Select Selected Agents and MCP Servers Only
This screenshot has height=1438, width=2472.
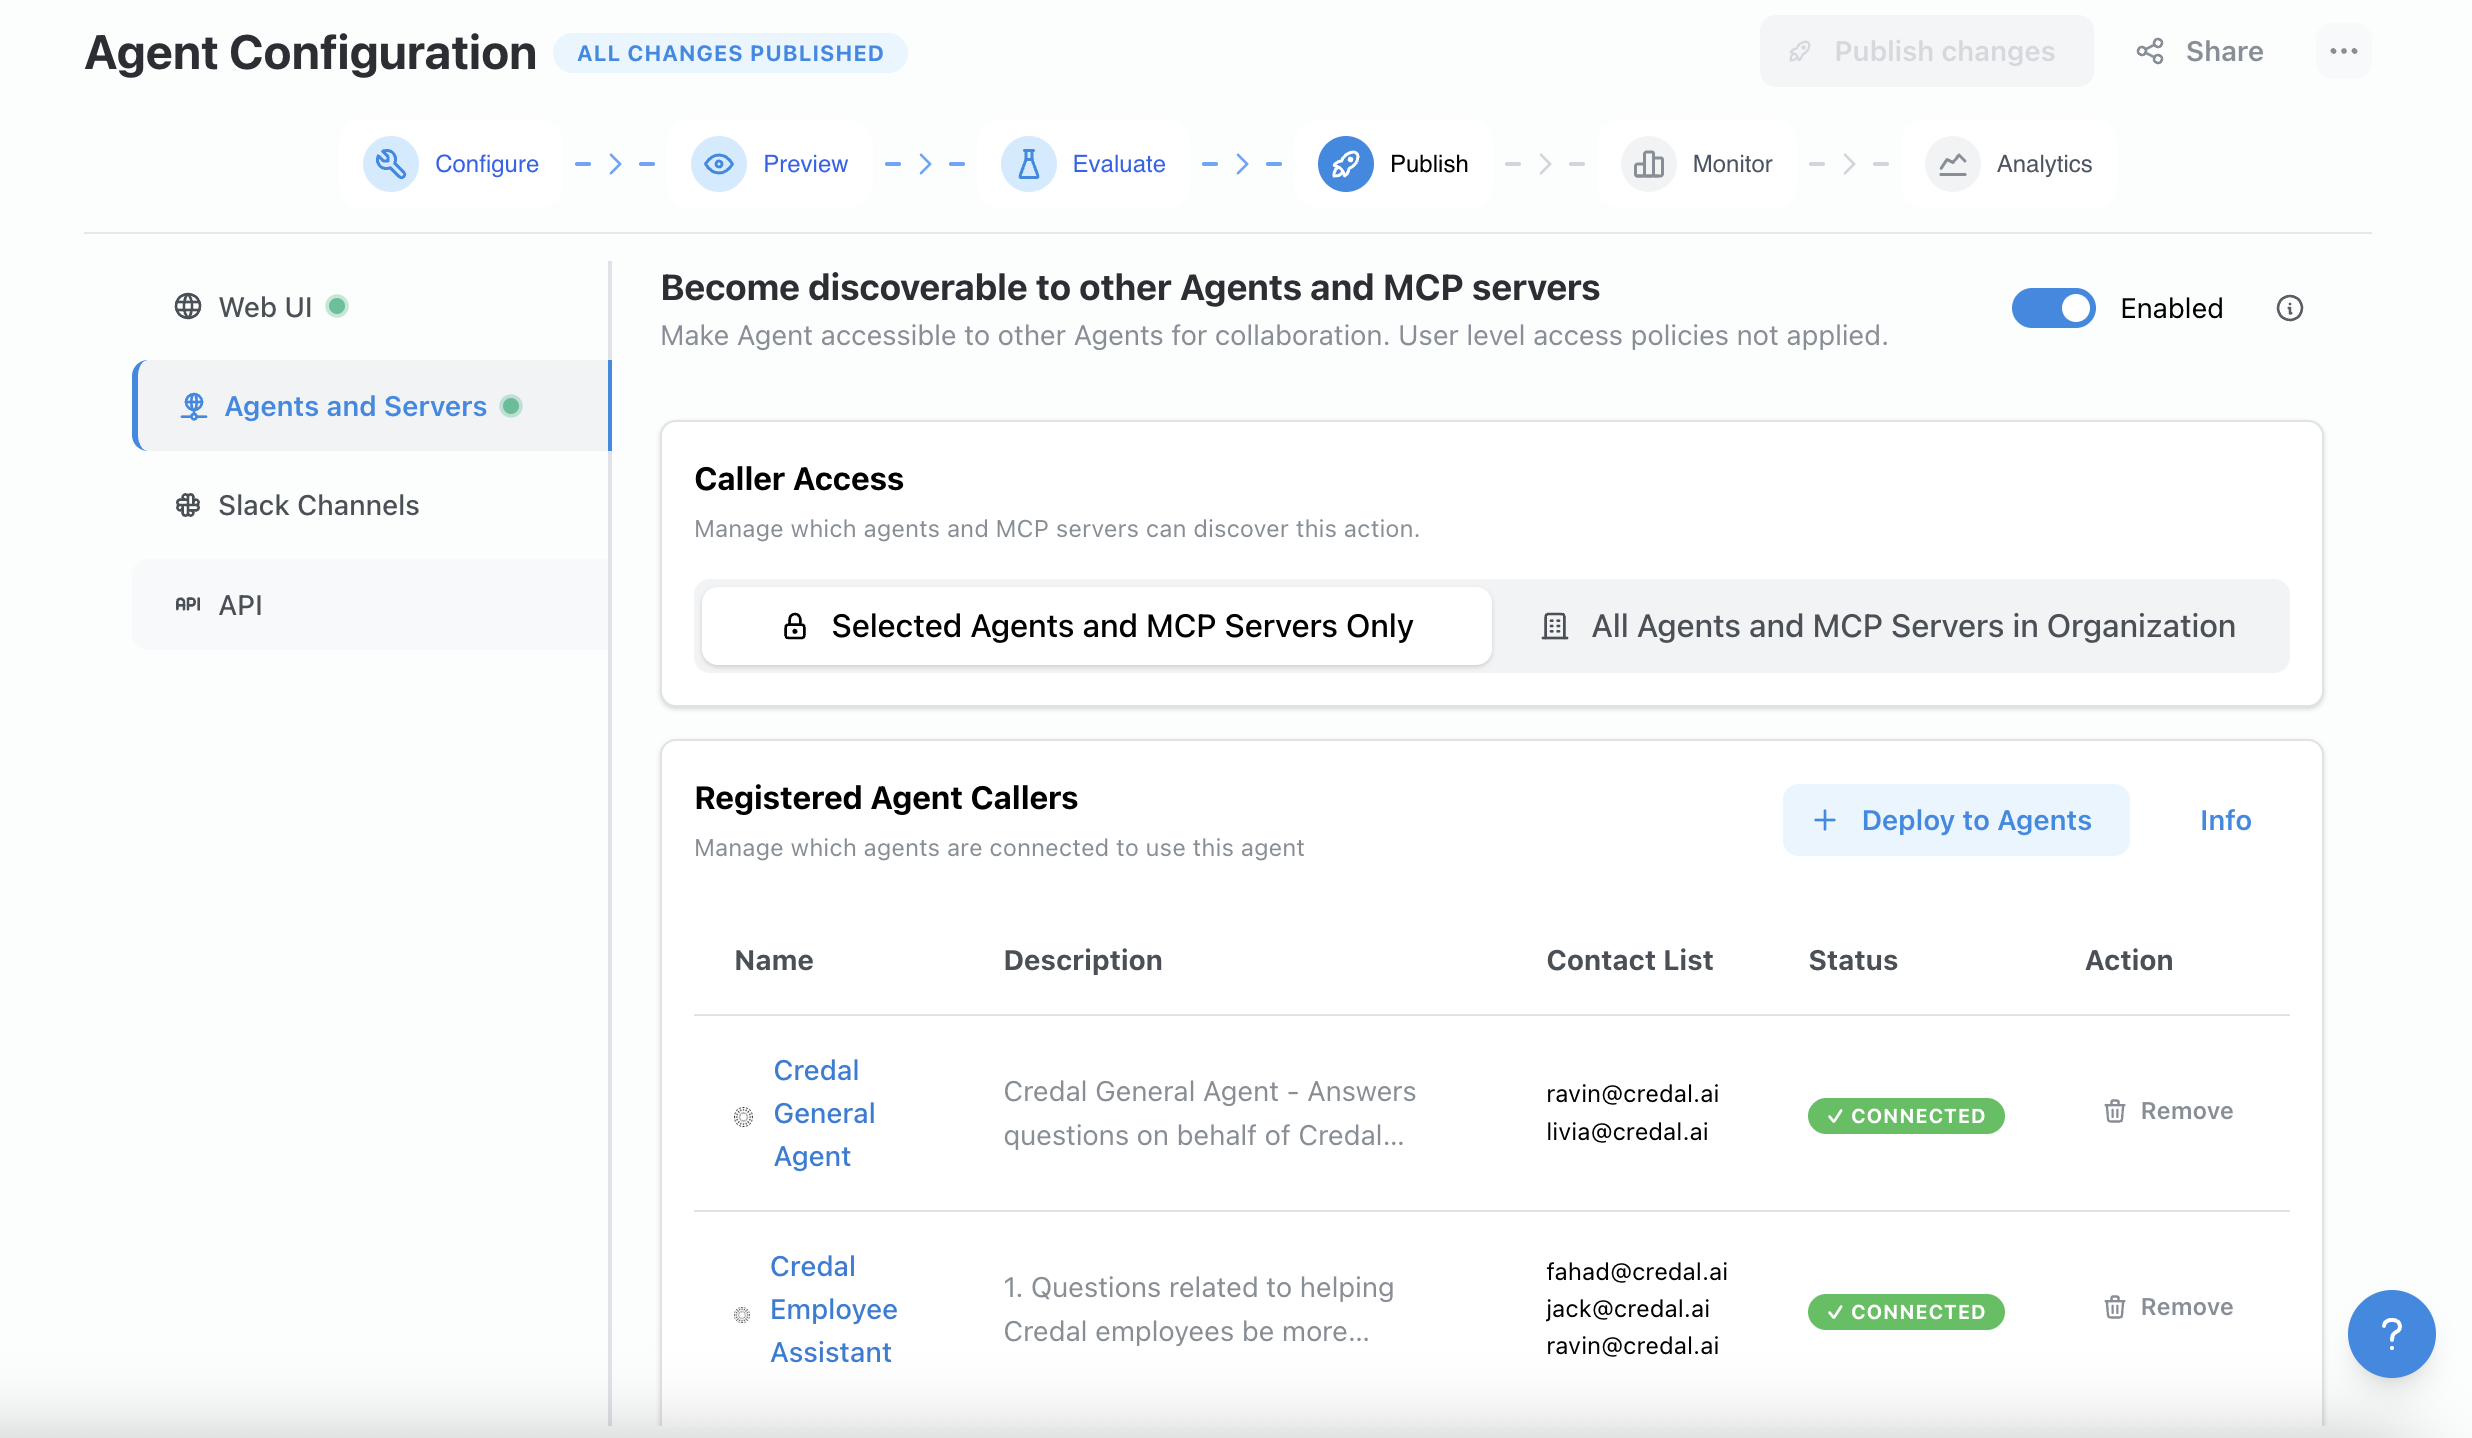1097,626
